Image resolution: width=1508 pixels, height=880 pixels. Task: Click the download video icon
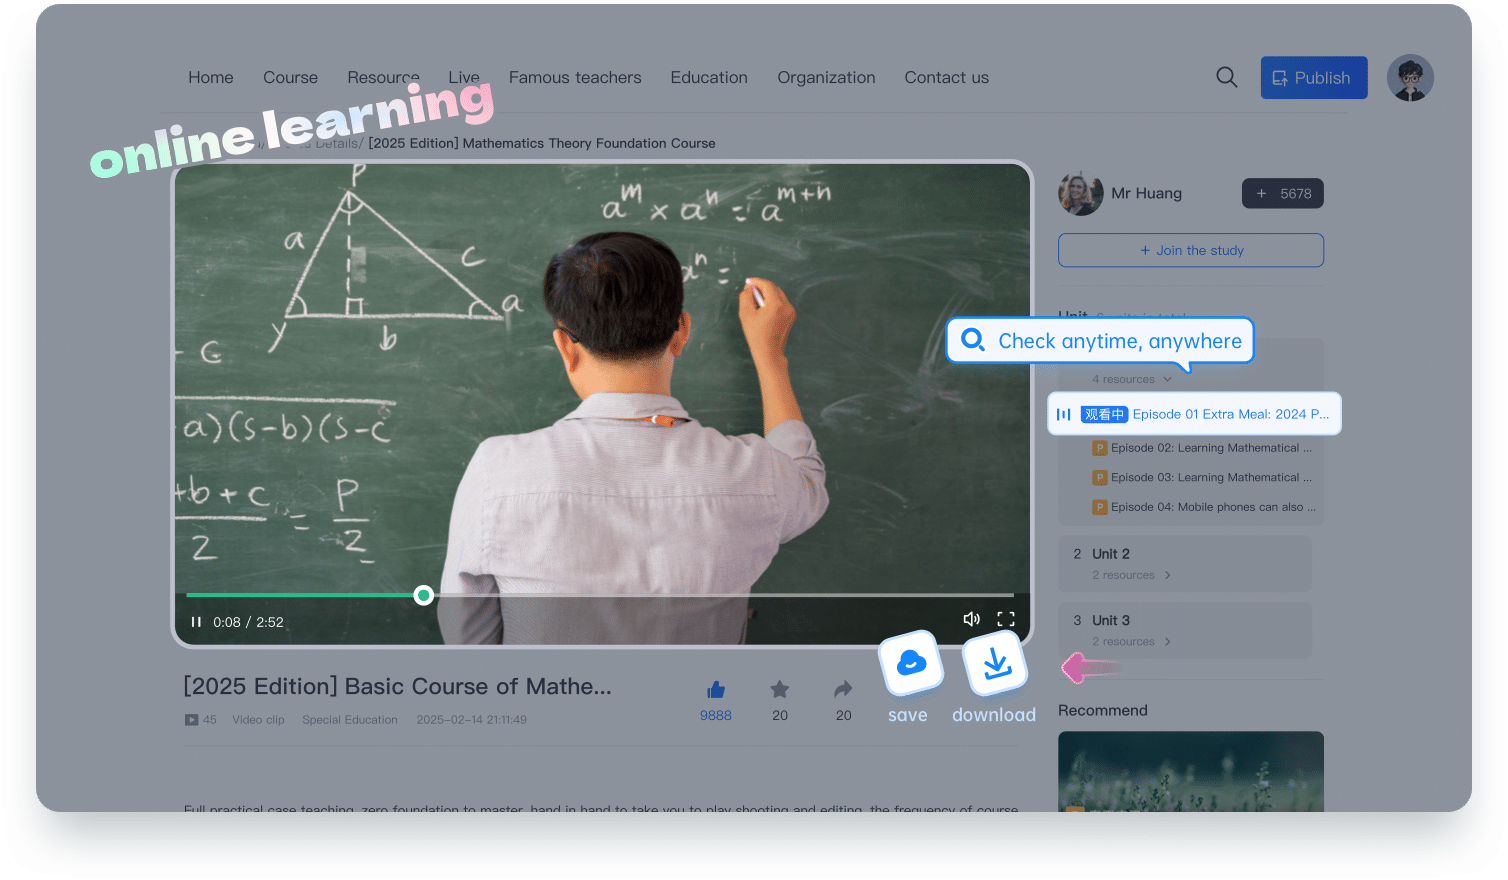click(x=993, y=663)
